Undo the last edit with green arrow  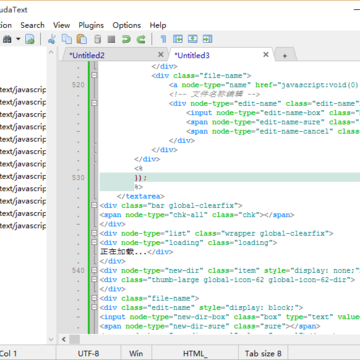(x=126, y=39)
